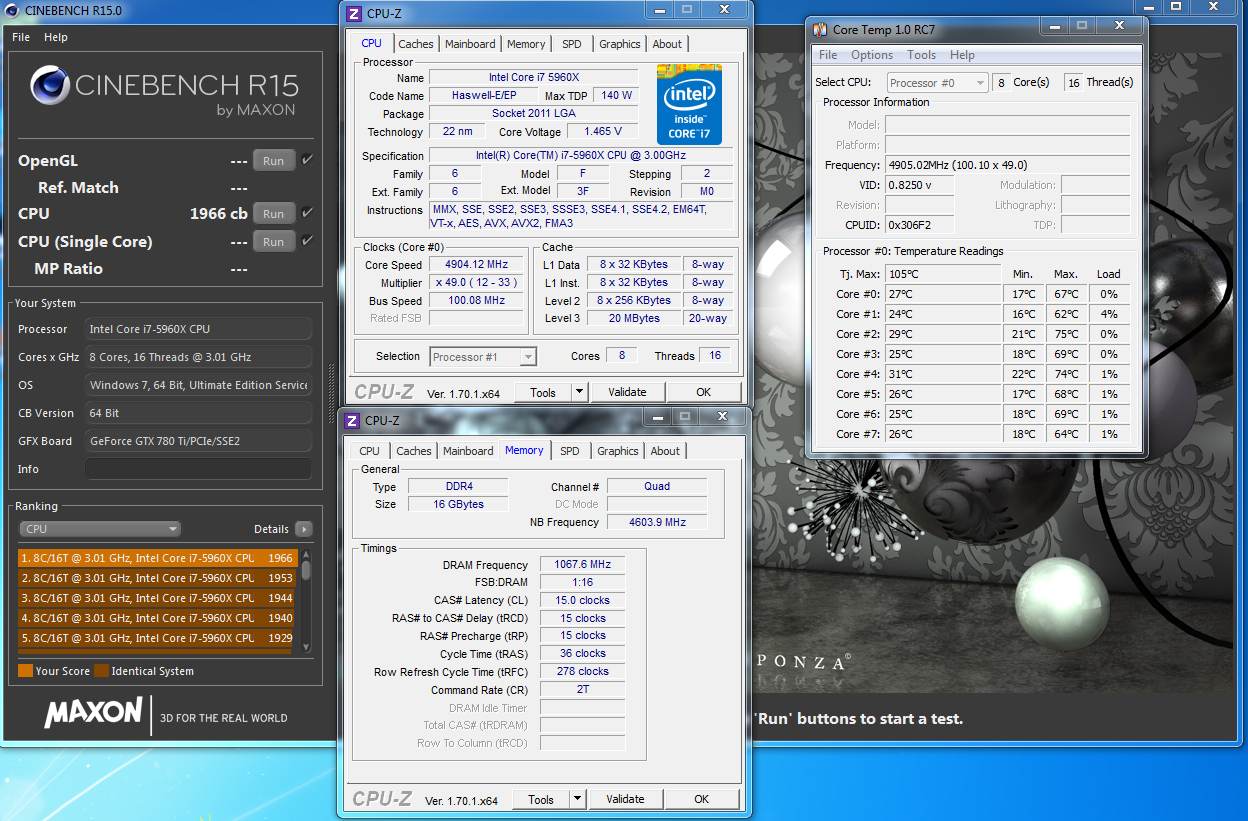The image size is (1248, 821).
Task: Select ranking entry with score 1953
Action: [157, 578]
